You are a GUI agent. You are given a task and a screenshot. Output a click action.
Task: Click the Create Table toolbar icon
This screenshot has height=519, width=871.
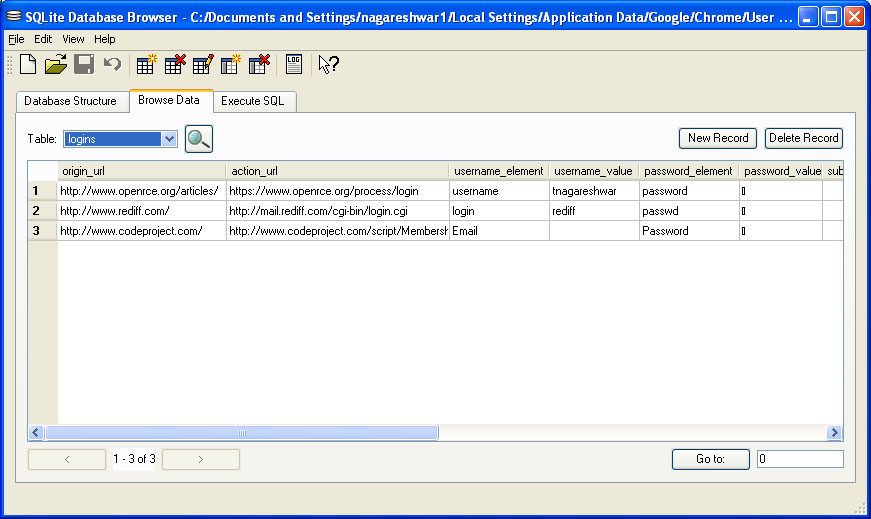(146, 64)
